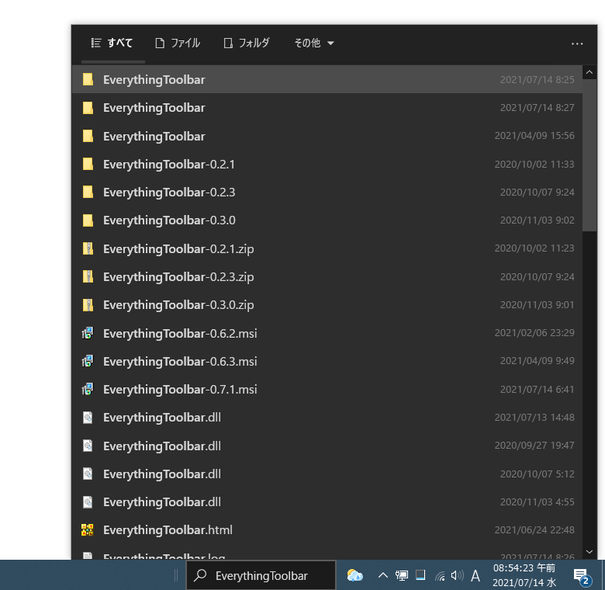Click installer icon of EverythingToolbar-0.7.1.msi
The image size is (605, 590).
click(x=88, y=389)
